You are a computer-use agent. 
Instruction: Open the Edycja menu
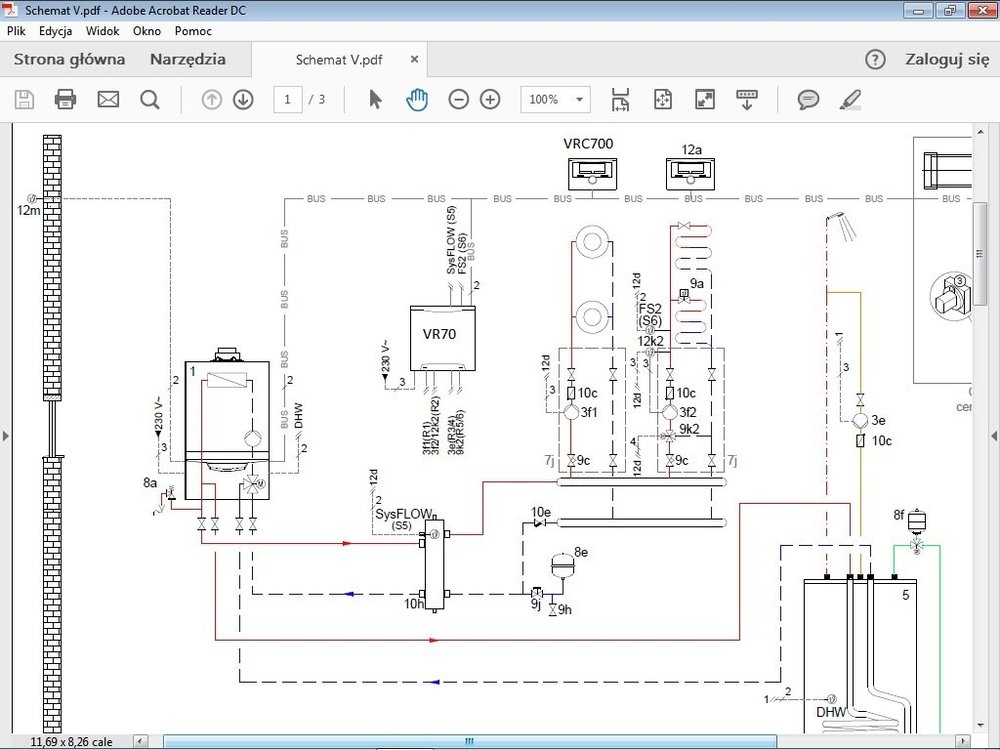coord(56,31)
